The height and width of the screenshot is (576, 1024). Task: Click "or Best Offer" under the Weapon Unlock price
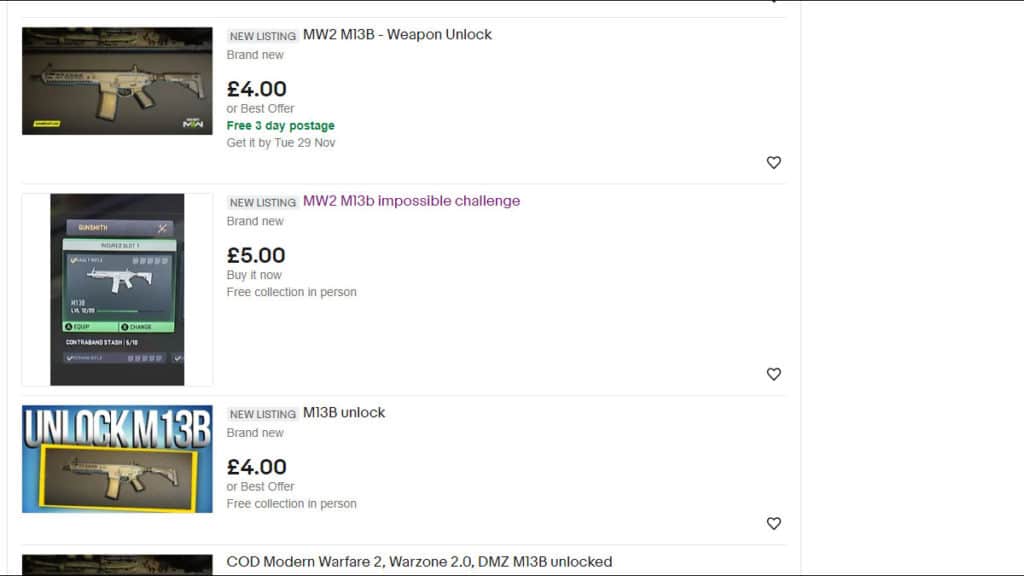(260, 109)
